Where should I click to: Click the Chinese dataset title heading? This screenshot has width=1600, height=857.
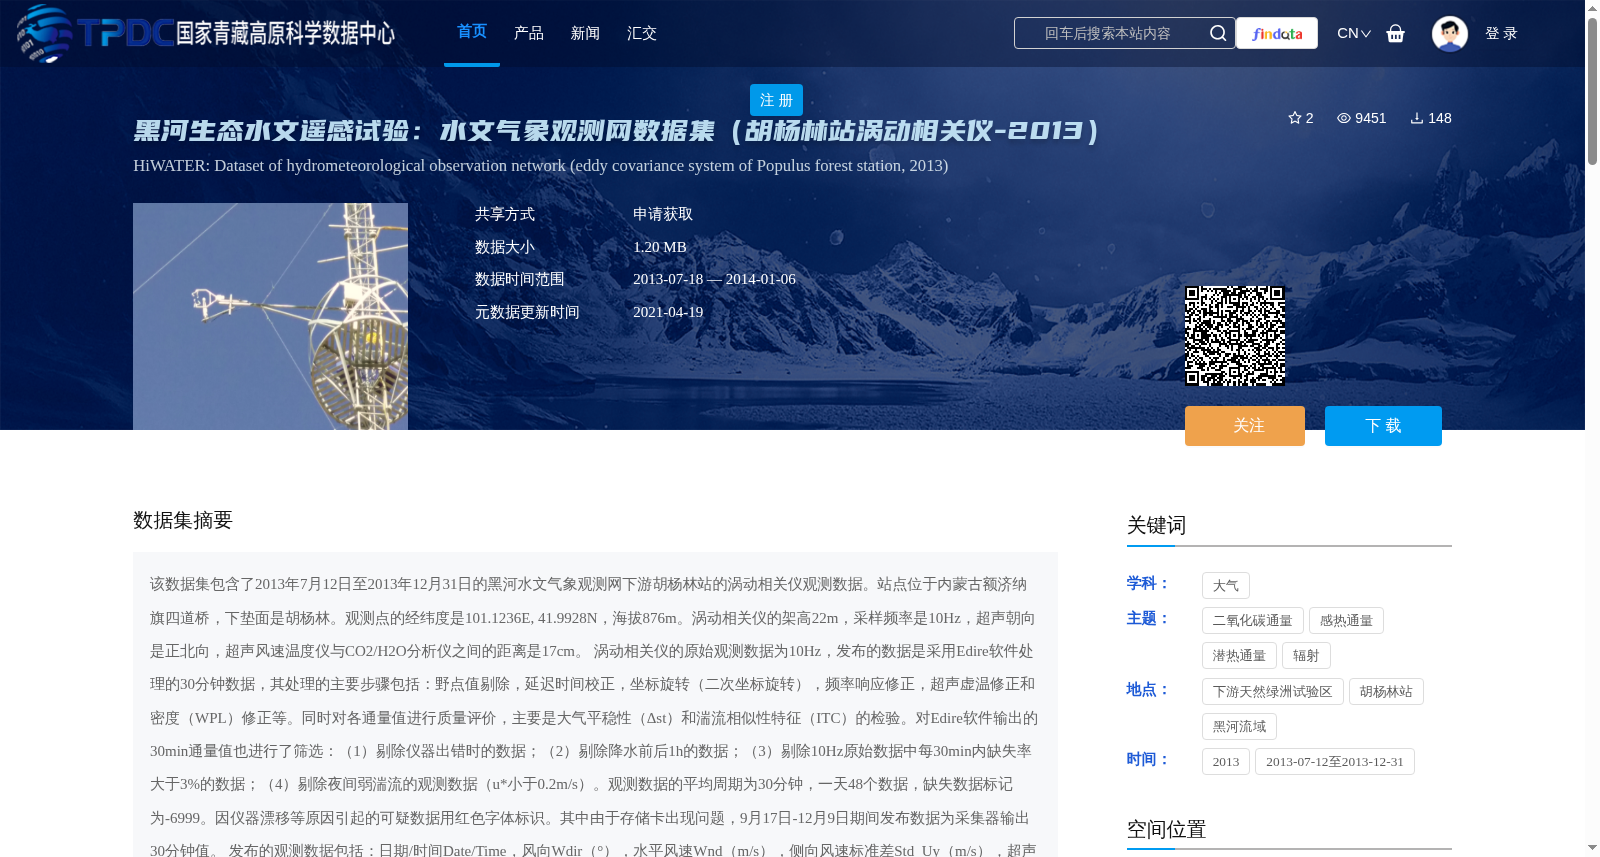[x=617, y=131]
